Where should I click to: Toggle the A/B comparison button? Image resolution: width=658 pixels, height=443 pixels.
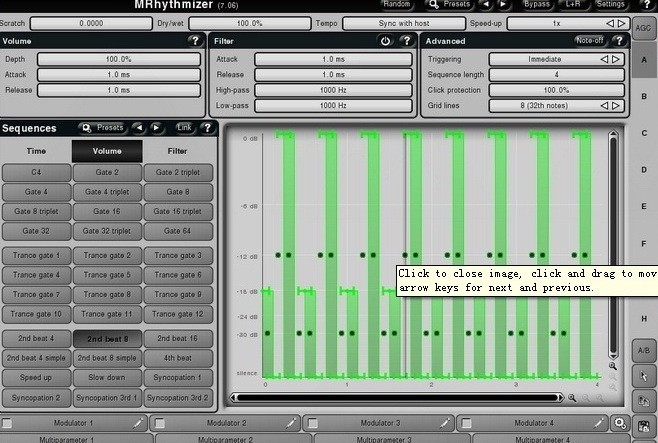pos(644,350)
